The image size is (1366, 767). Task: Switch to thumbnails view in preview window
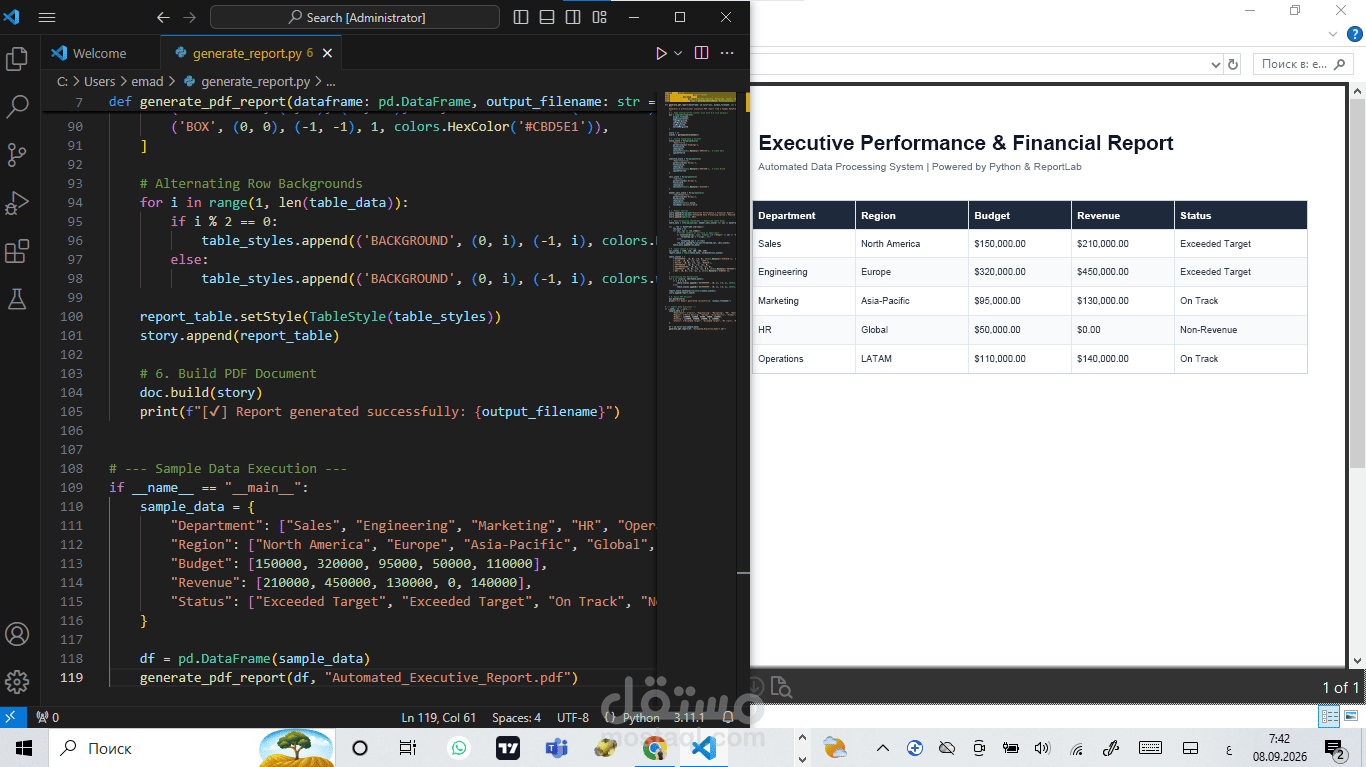(x=1351, y=716)
